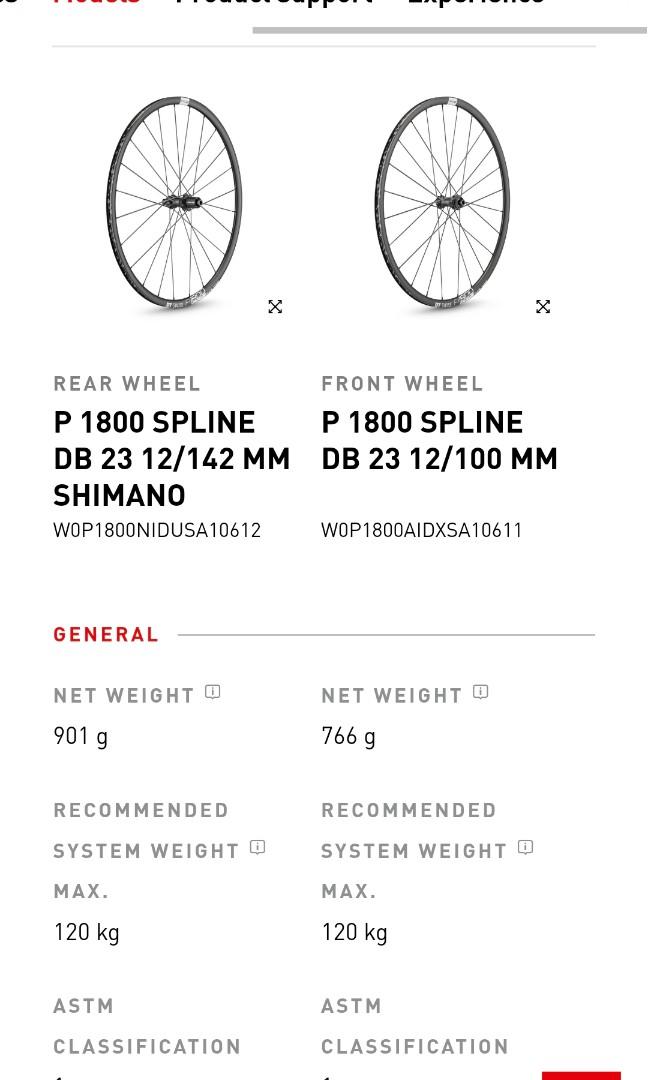648x1080 pixels.
Task: Select article number W0P1800AIDXSA10611
Action: 421,530
